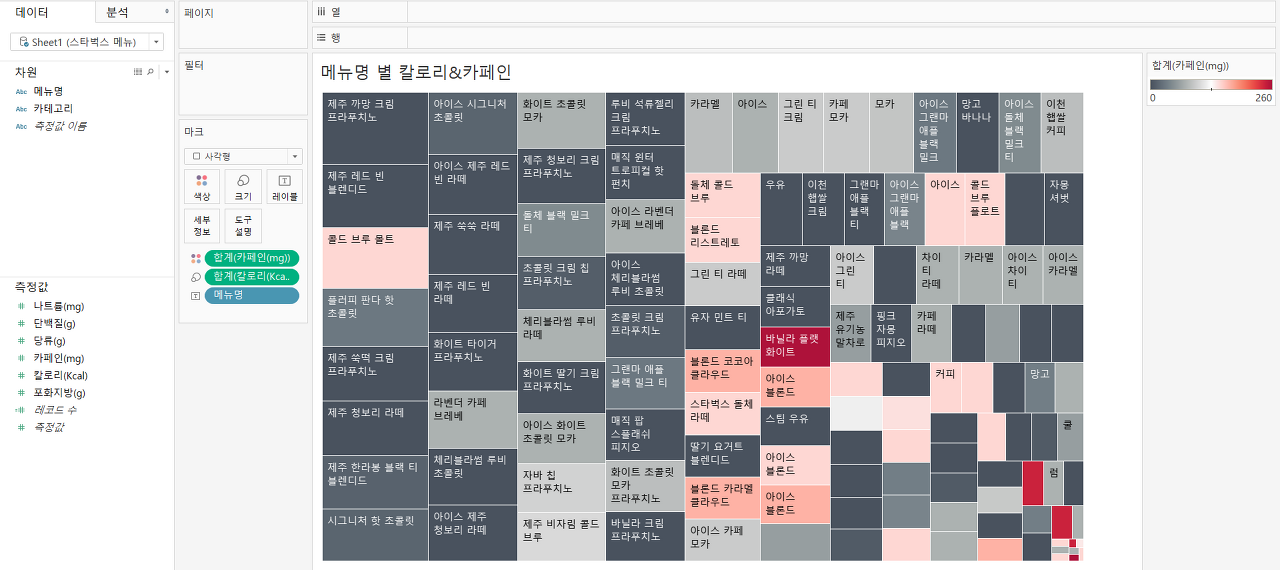This screenshot has width=1280, height=570.
Task: Click the 레이블 marks button
Action: (x=285, y=187)
